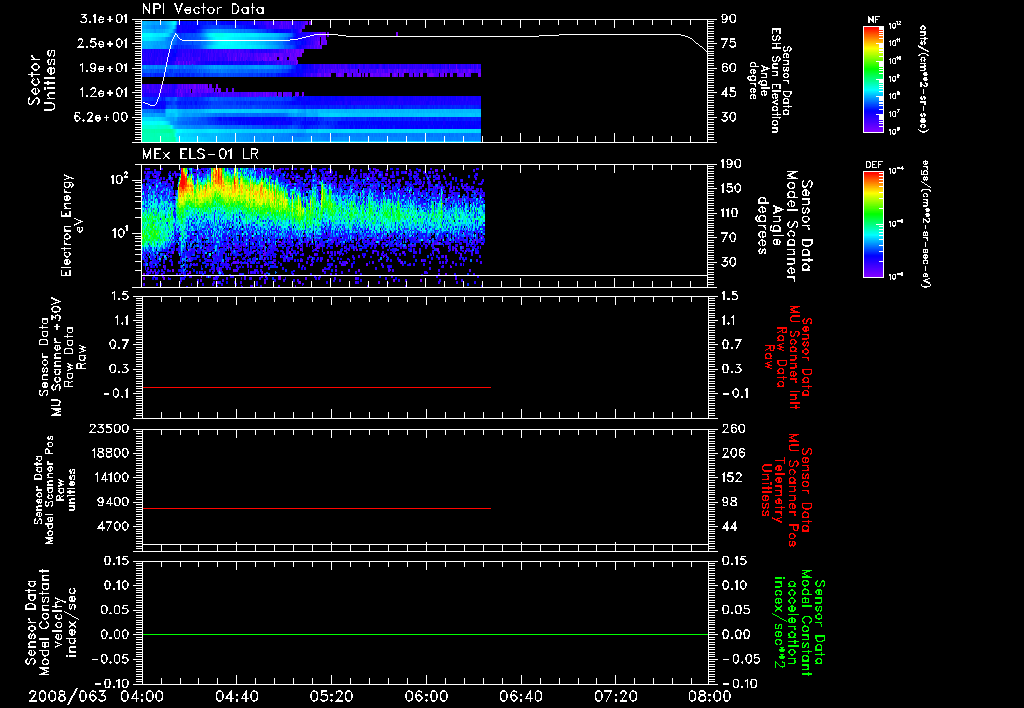
Task: Click the 04:00 time axis label
Action: (x=142, y=696)
